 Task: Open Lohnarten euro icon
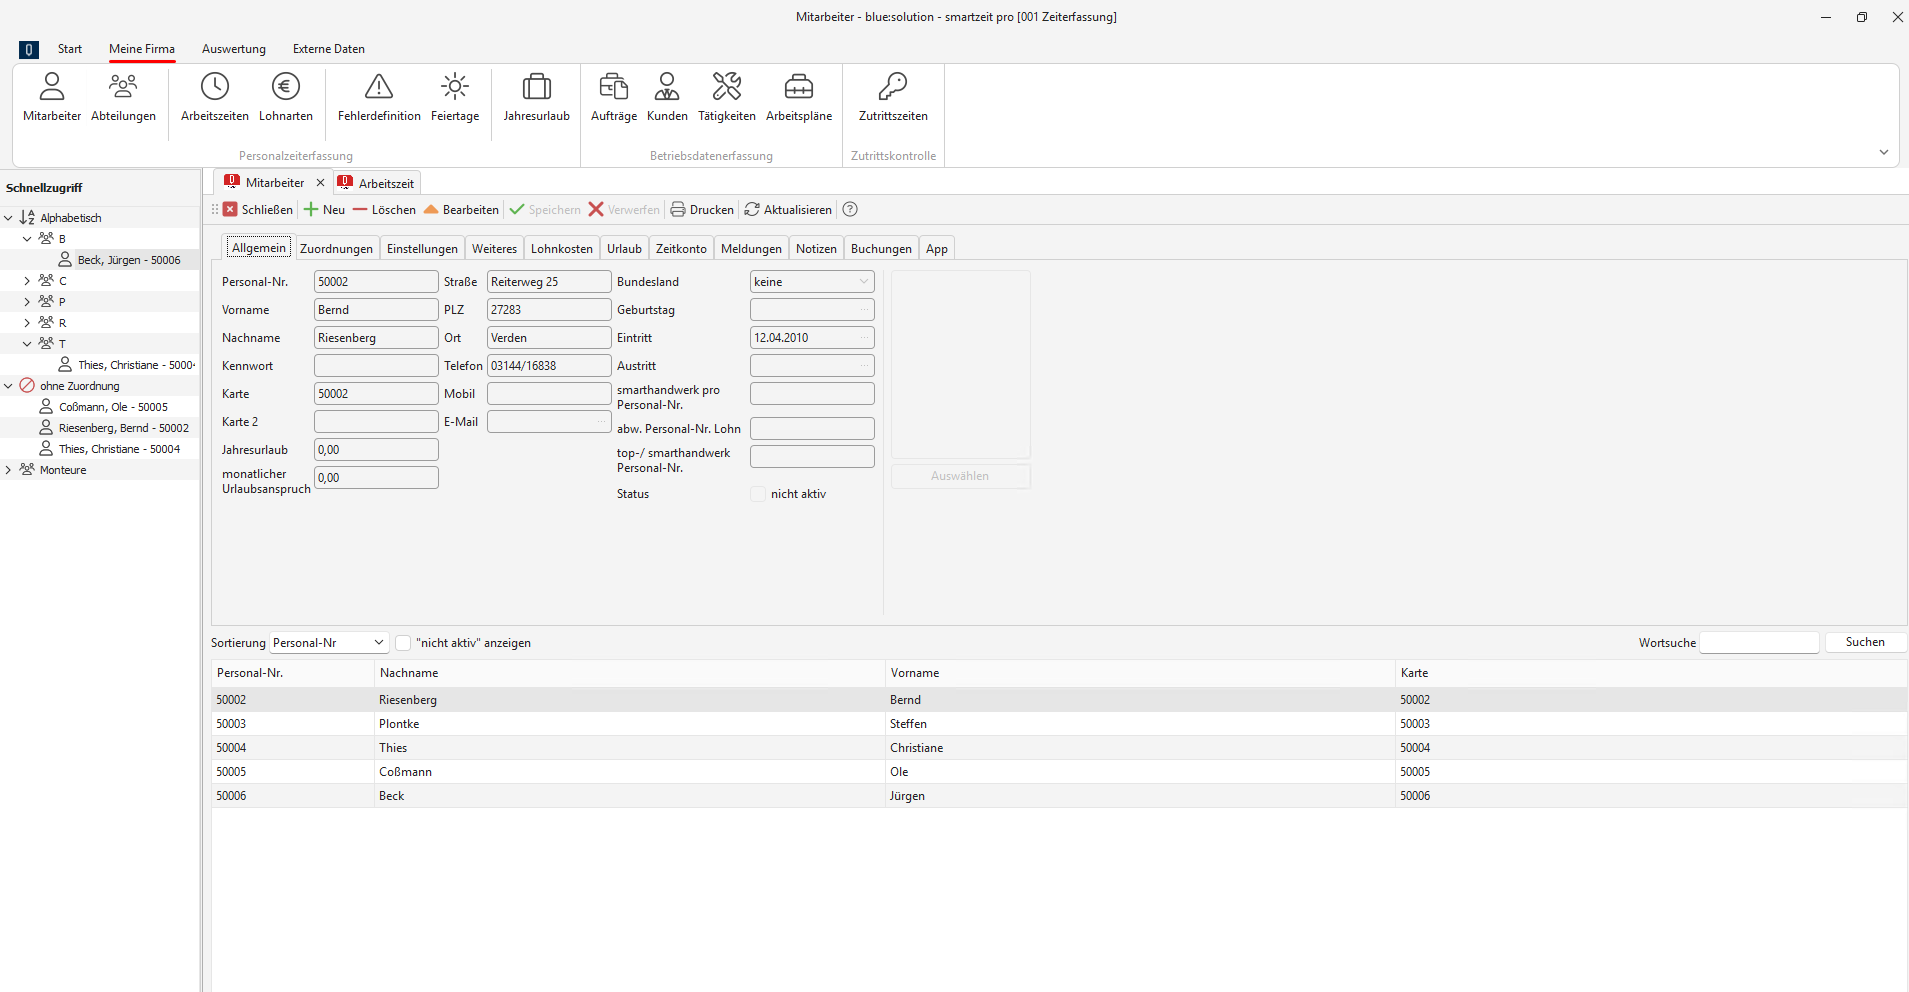click(x=286, y=98)
